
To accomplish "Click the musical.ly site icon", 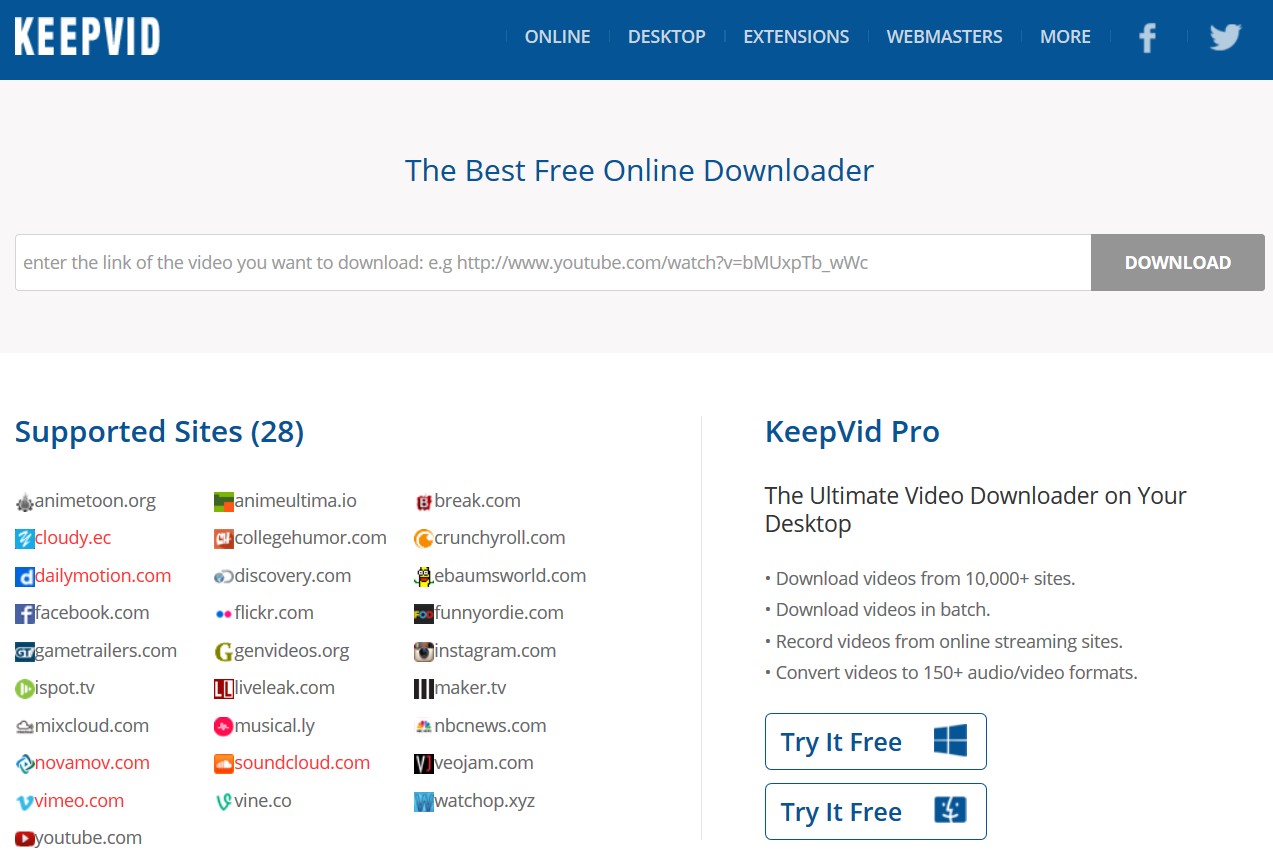I will [x=224, y=727].
